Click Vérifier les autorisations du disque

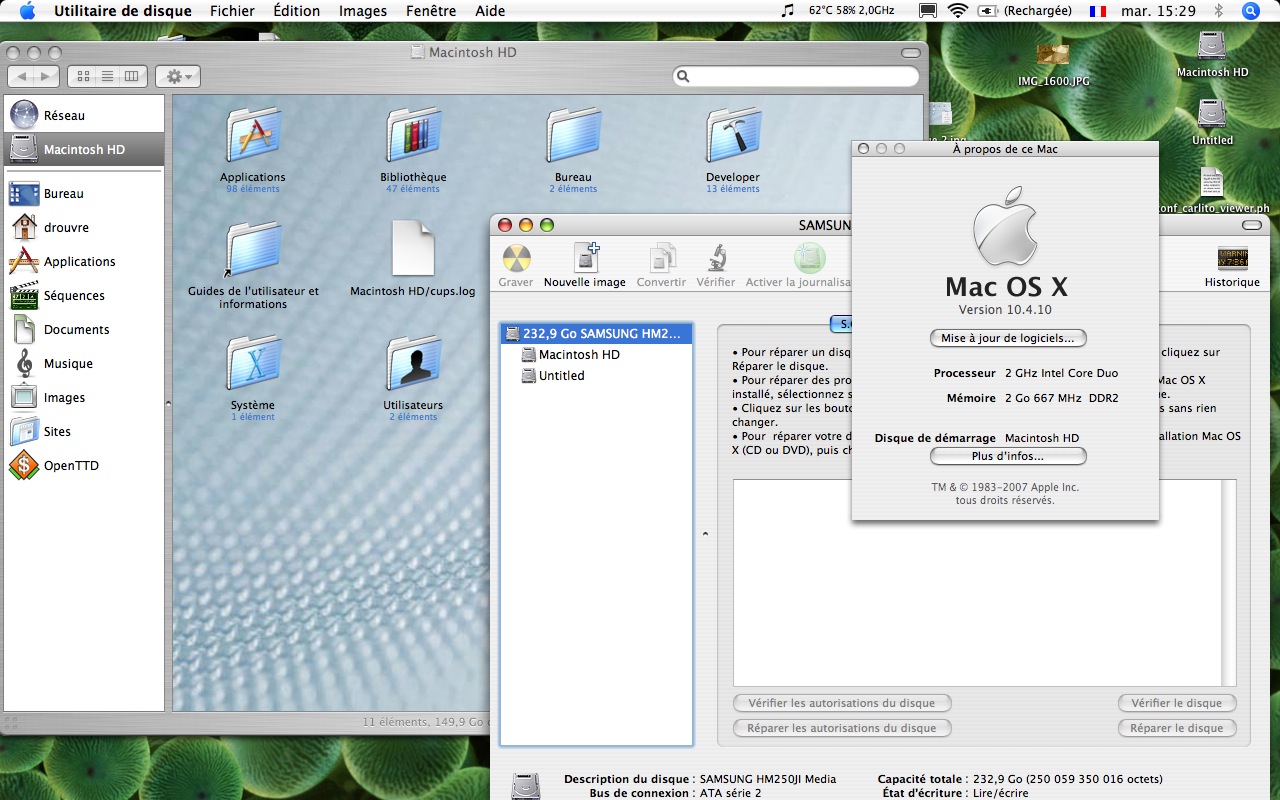(x=842, y=703)
